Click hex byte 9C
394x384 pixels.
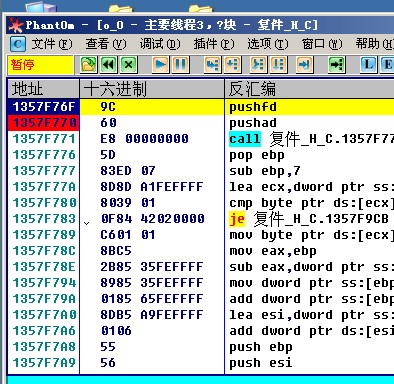(x=108, y=107)
